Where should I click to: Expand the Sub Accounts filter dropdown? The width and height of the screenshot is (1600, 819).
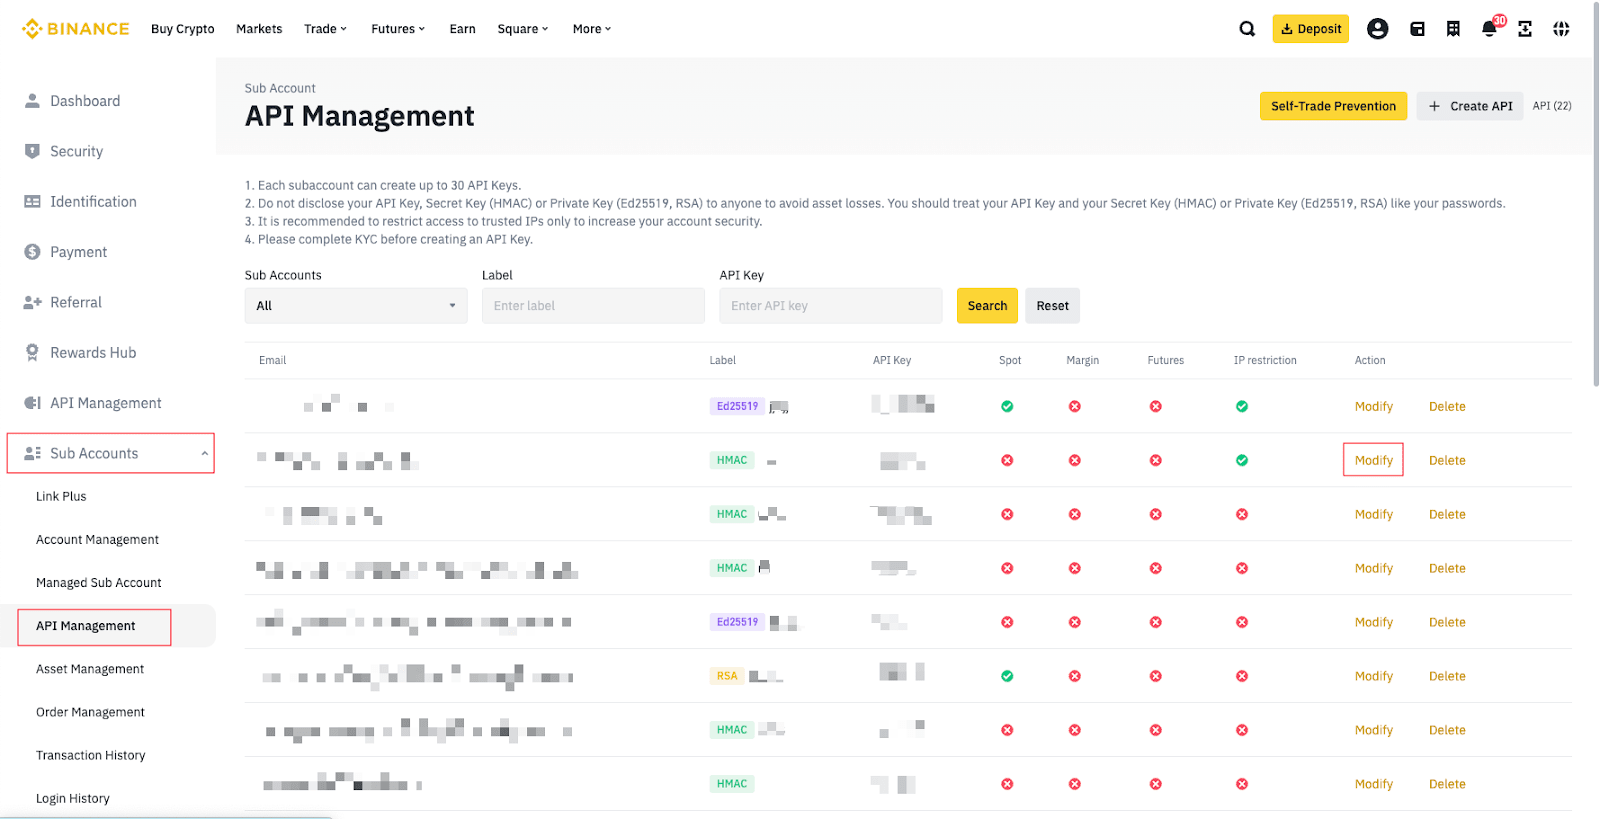(355, 306)
